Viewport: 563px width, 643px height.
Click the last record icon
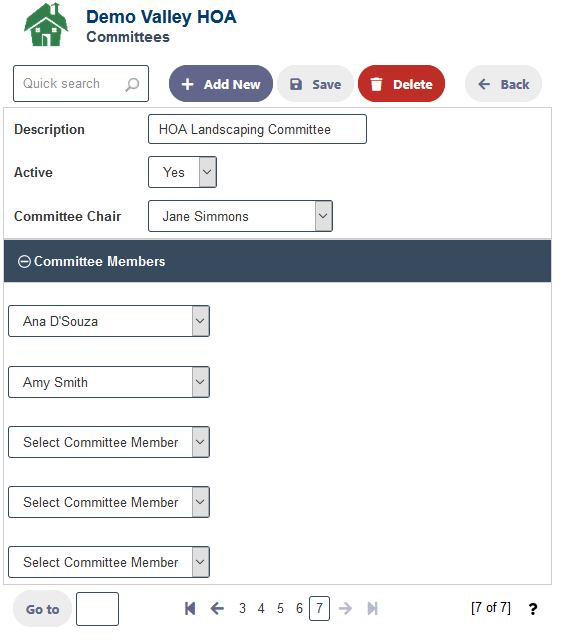coord(372,608)
